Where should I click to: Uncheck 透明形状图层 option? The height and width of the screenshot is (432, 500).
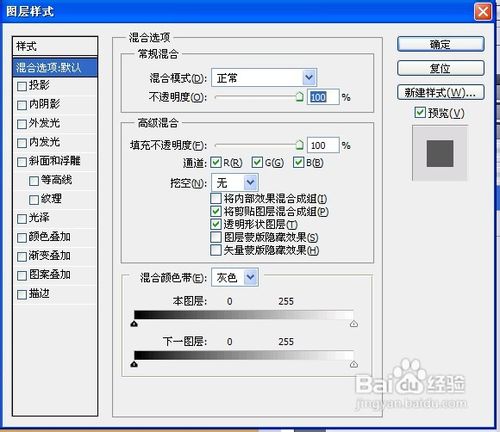point(216,224)
